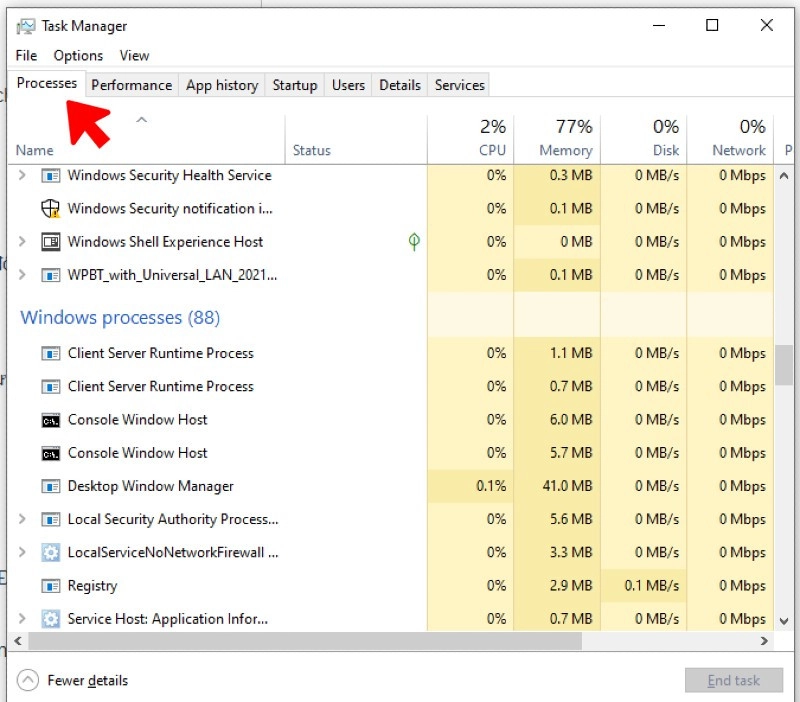Image resolution: width=800 pixels, height=702 pixels.
Task: Select "Local Security Authority Process..." name
Action: click(x=173, y=519)
